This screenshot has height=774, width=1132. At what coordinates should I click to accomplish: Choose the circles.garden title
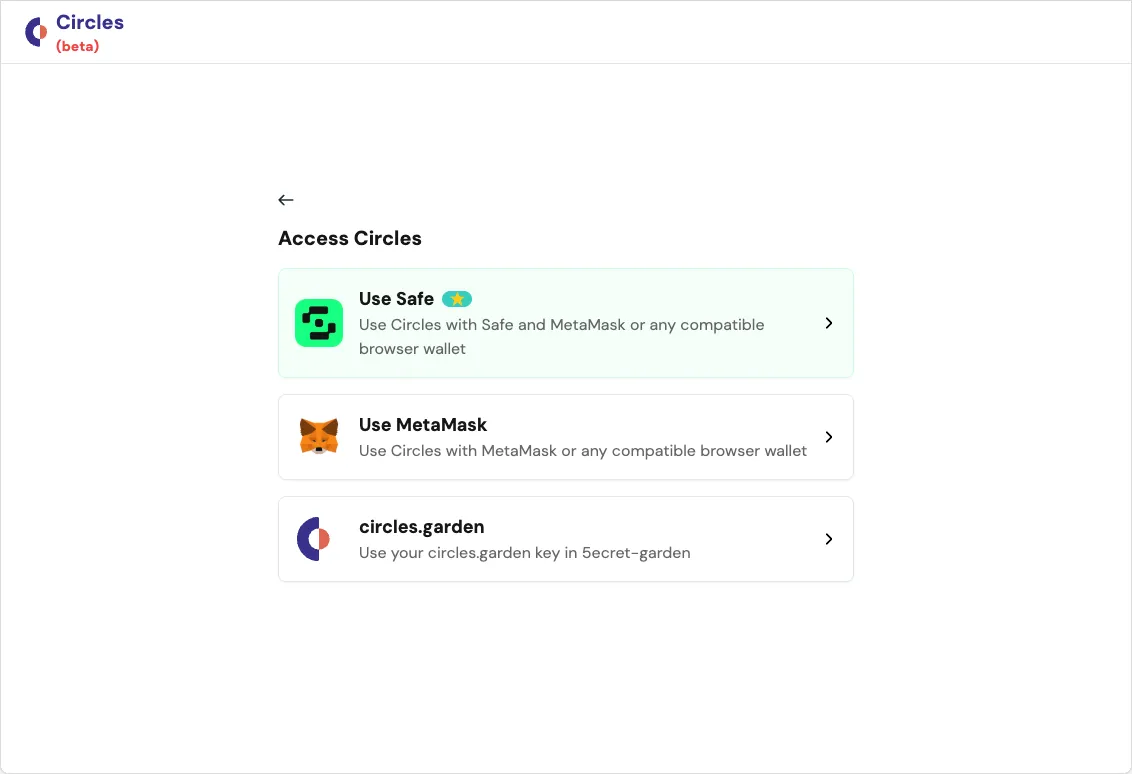coord(421,527)
